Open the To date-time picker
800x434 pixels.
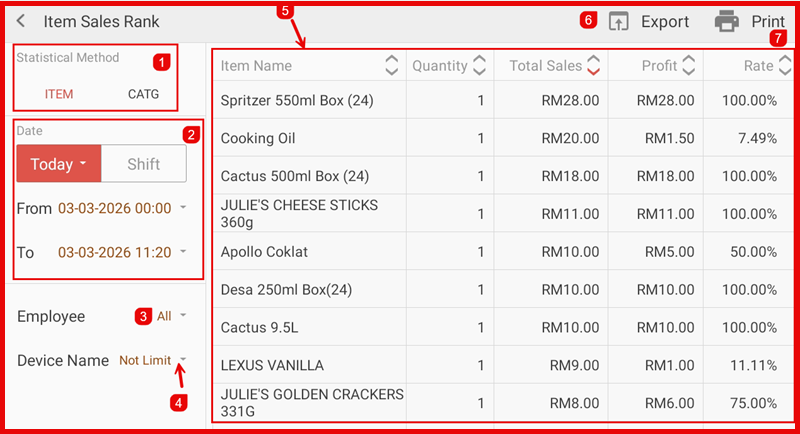pos(122,253)
